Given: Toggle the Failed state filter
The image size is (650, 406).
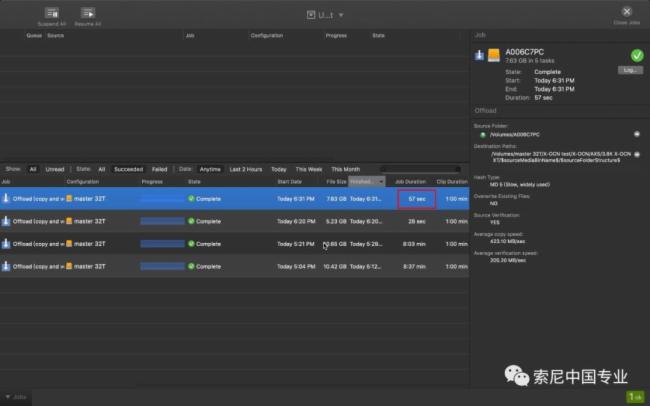Looking at the screenshot, I should tap(159, 169).
